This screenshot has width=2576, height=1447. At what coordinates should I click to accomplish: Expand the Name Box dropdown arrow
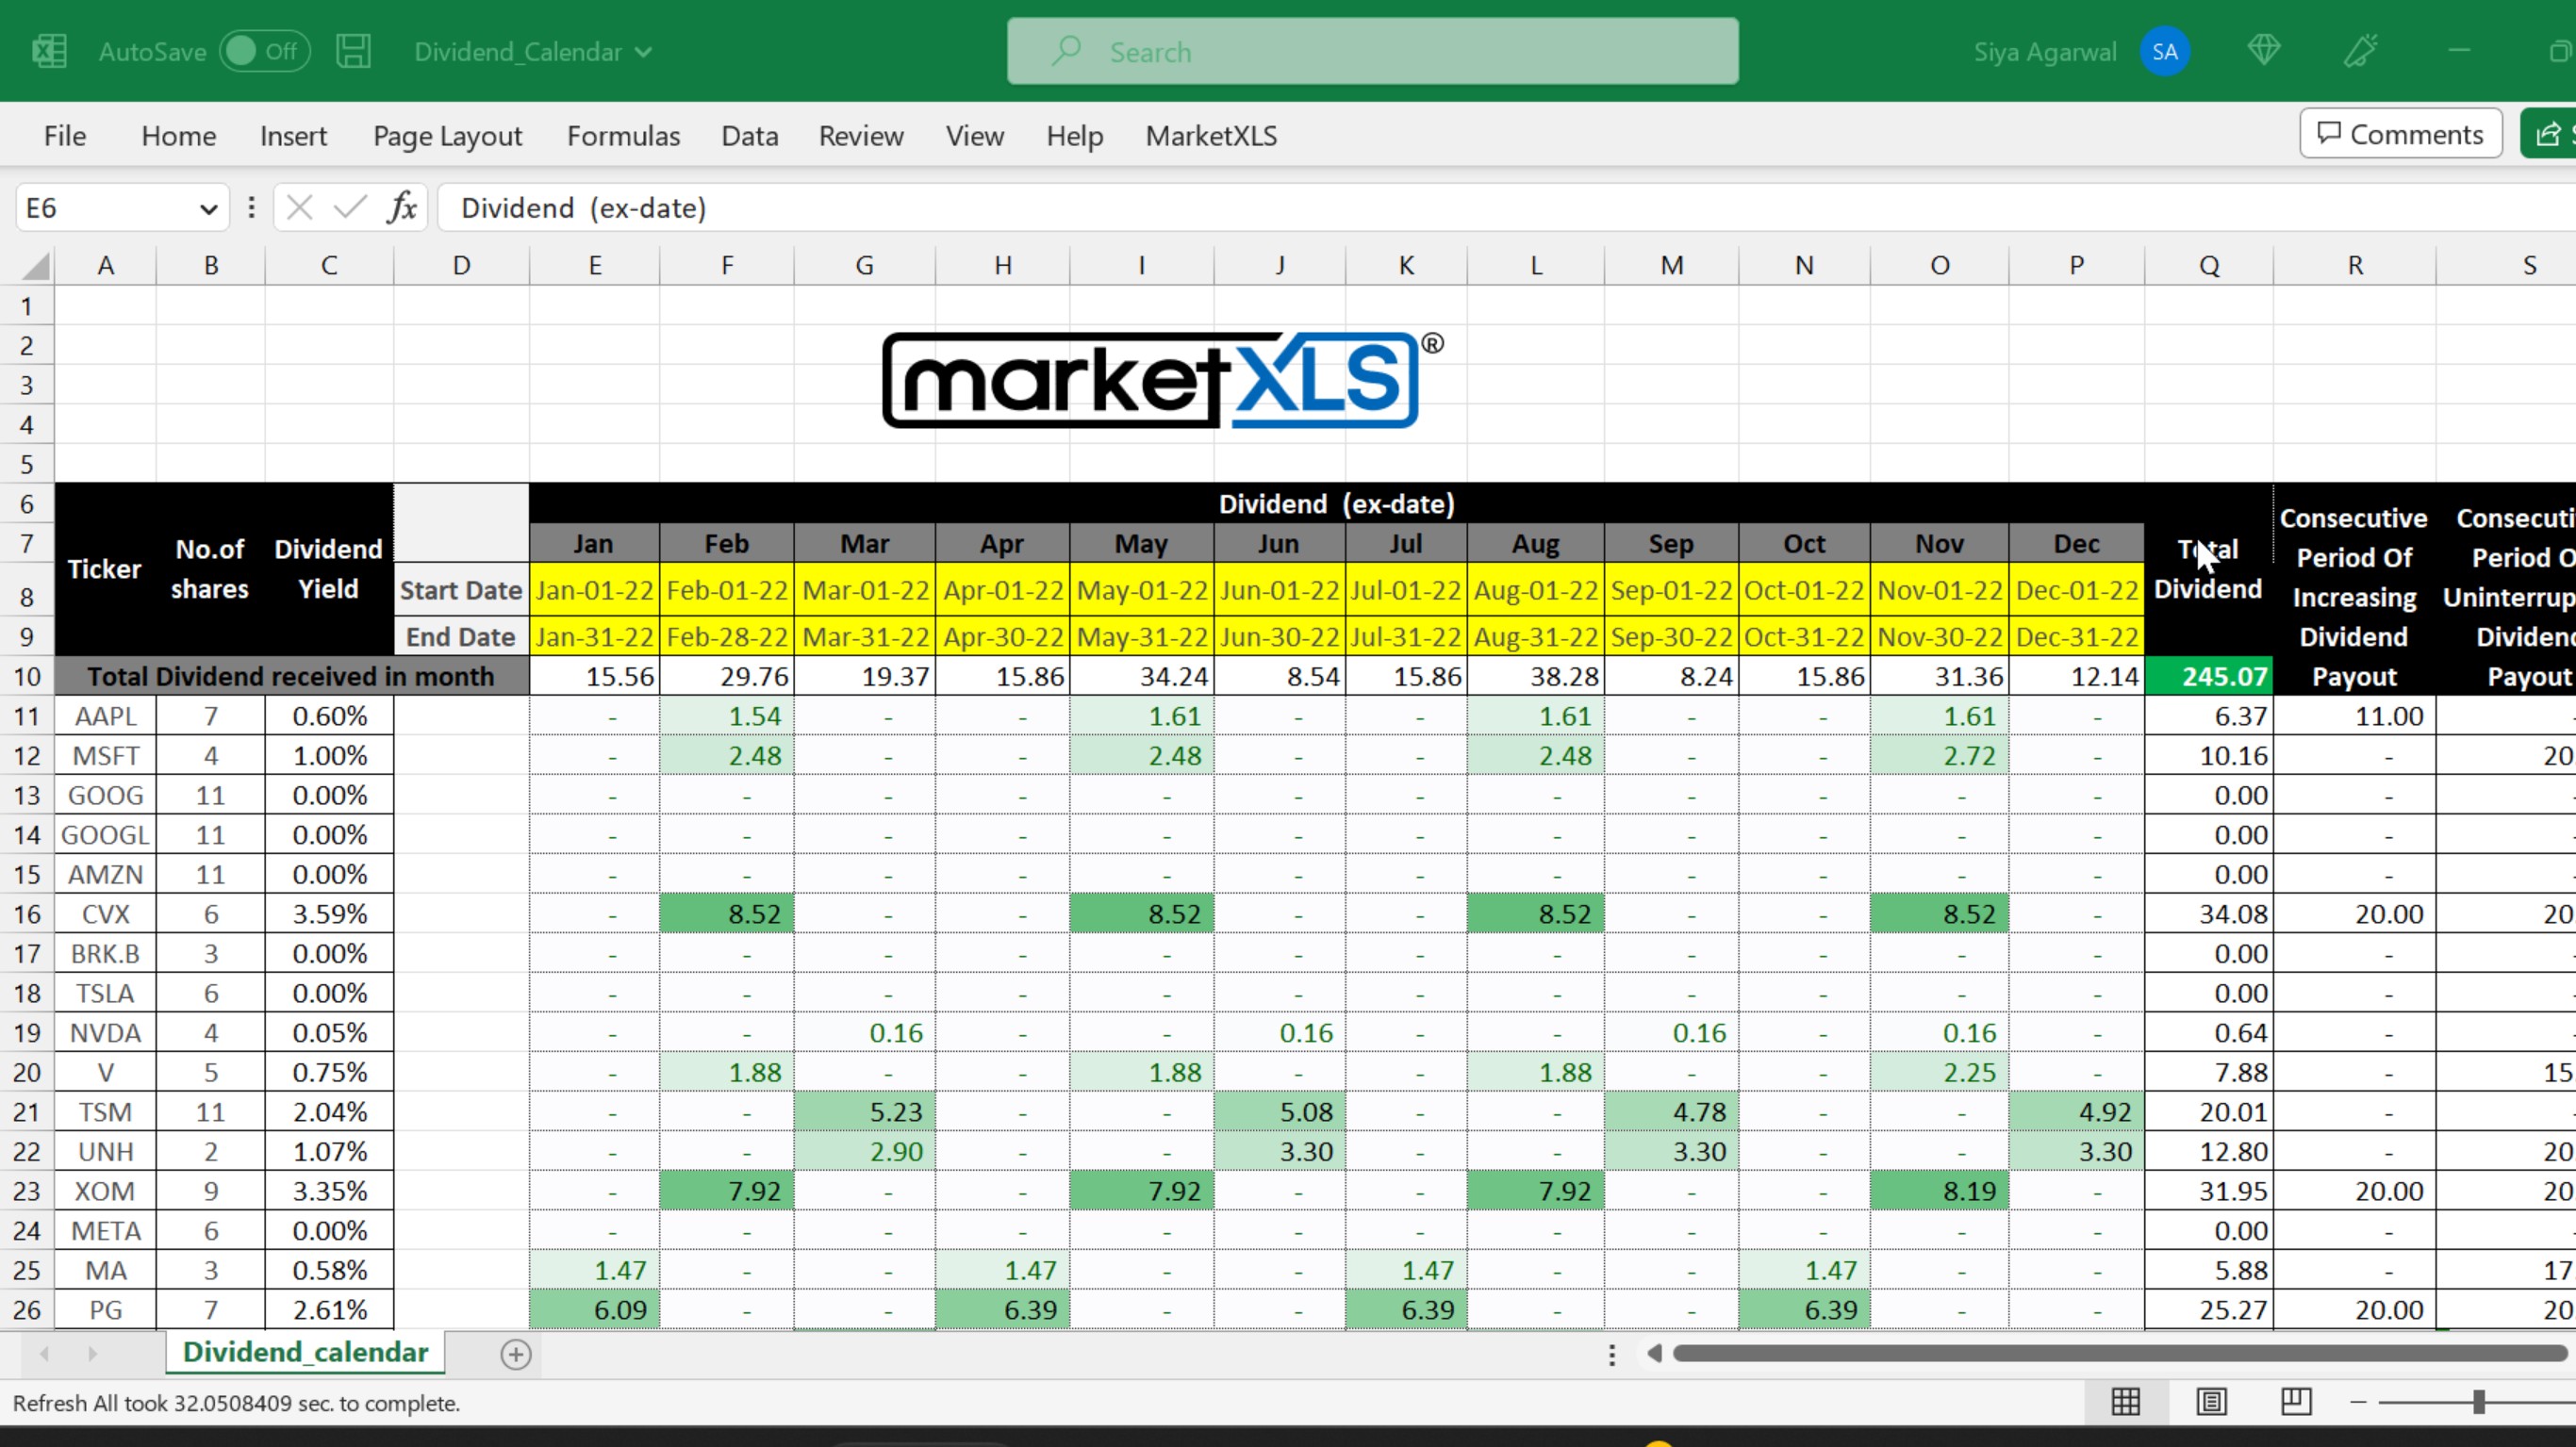click(x=208, y=209)
